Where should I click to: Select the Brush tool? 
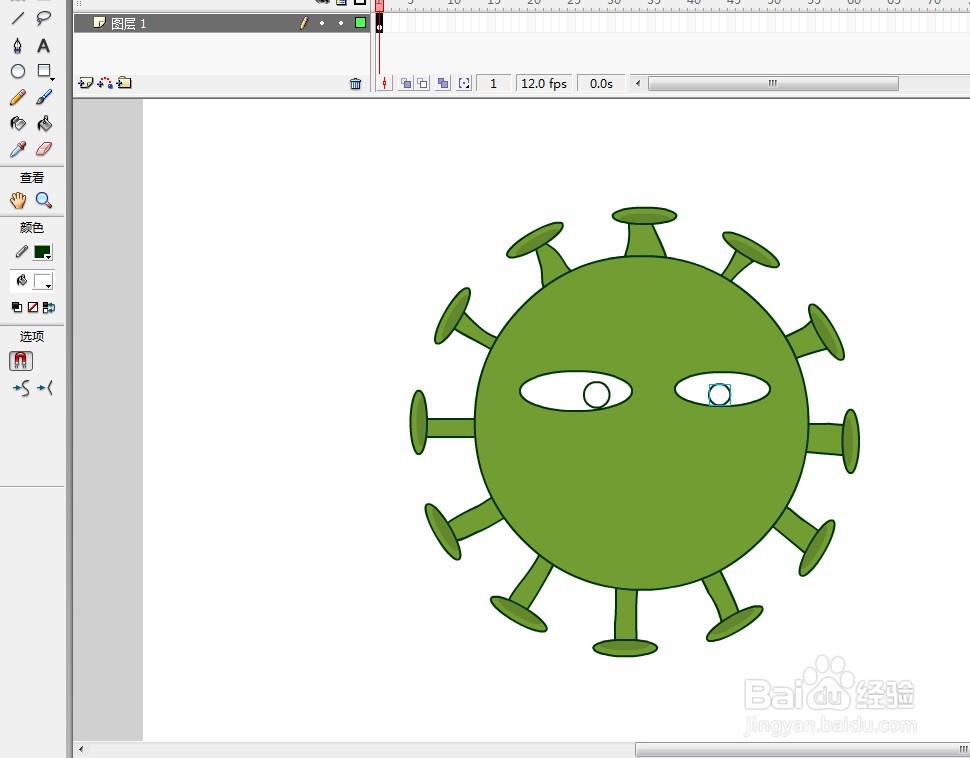pos(43,98)
